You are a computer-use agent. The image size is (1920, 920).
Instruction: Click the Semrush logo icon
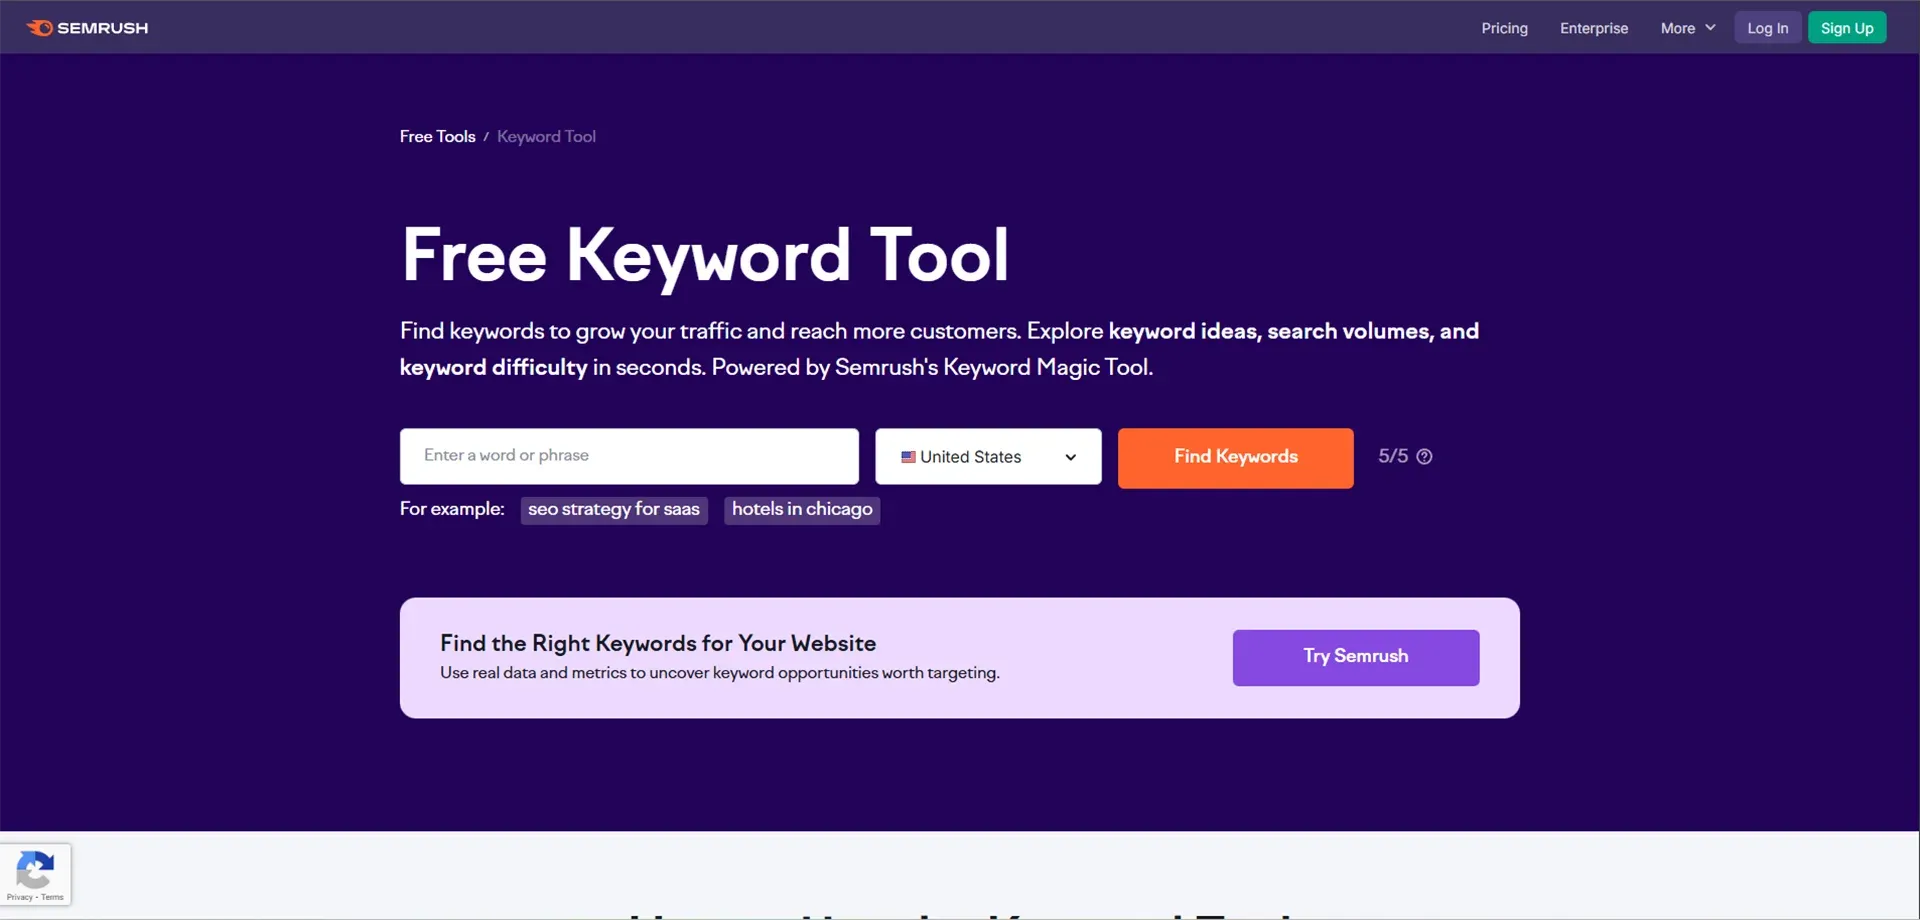(38, 27)
